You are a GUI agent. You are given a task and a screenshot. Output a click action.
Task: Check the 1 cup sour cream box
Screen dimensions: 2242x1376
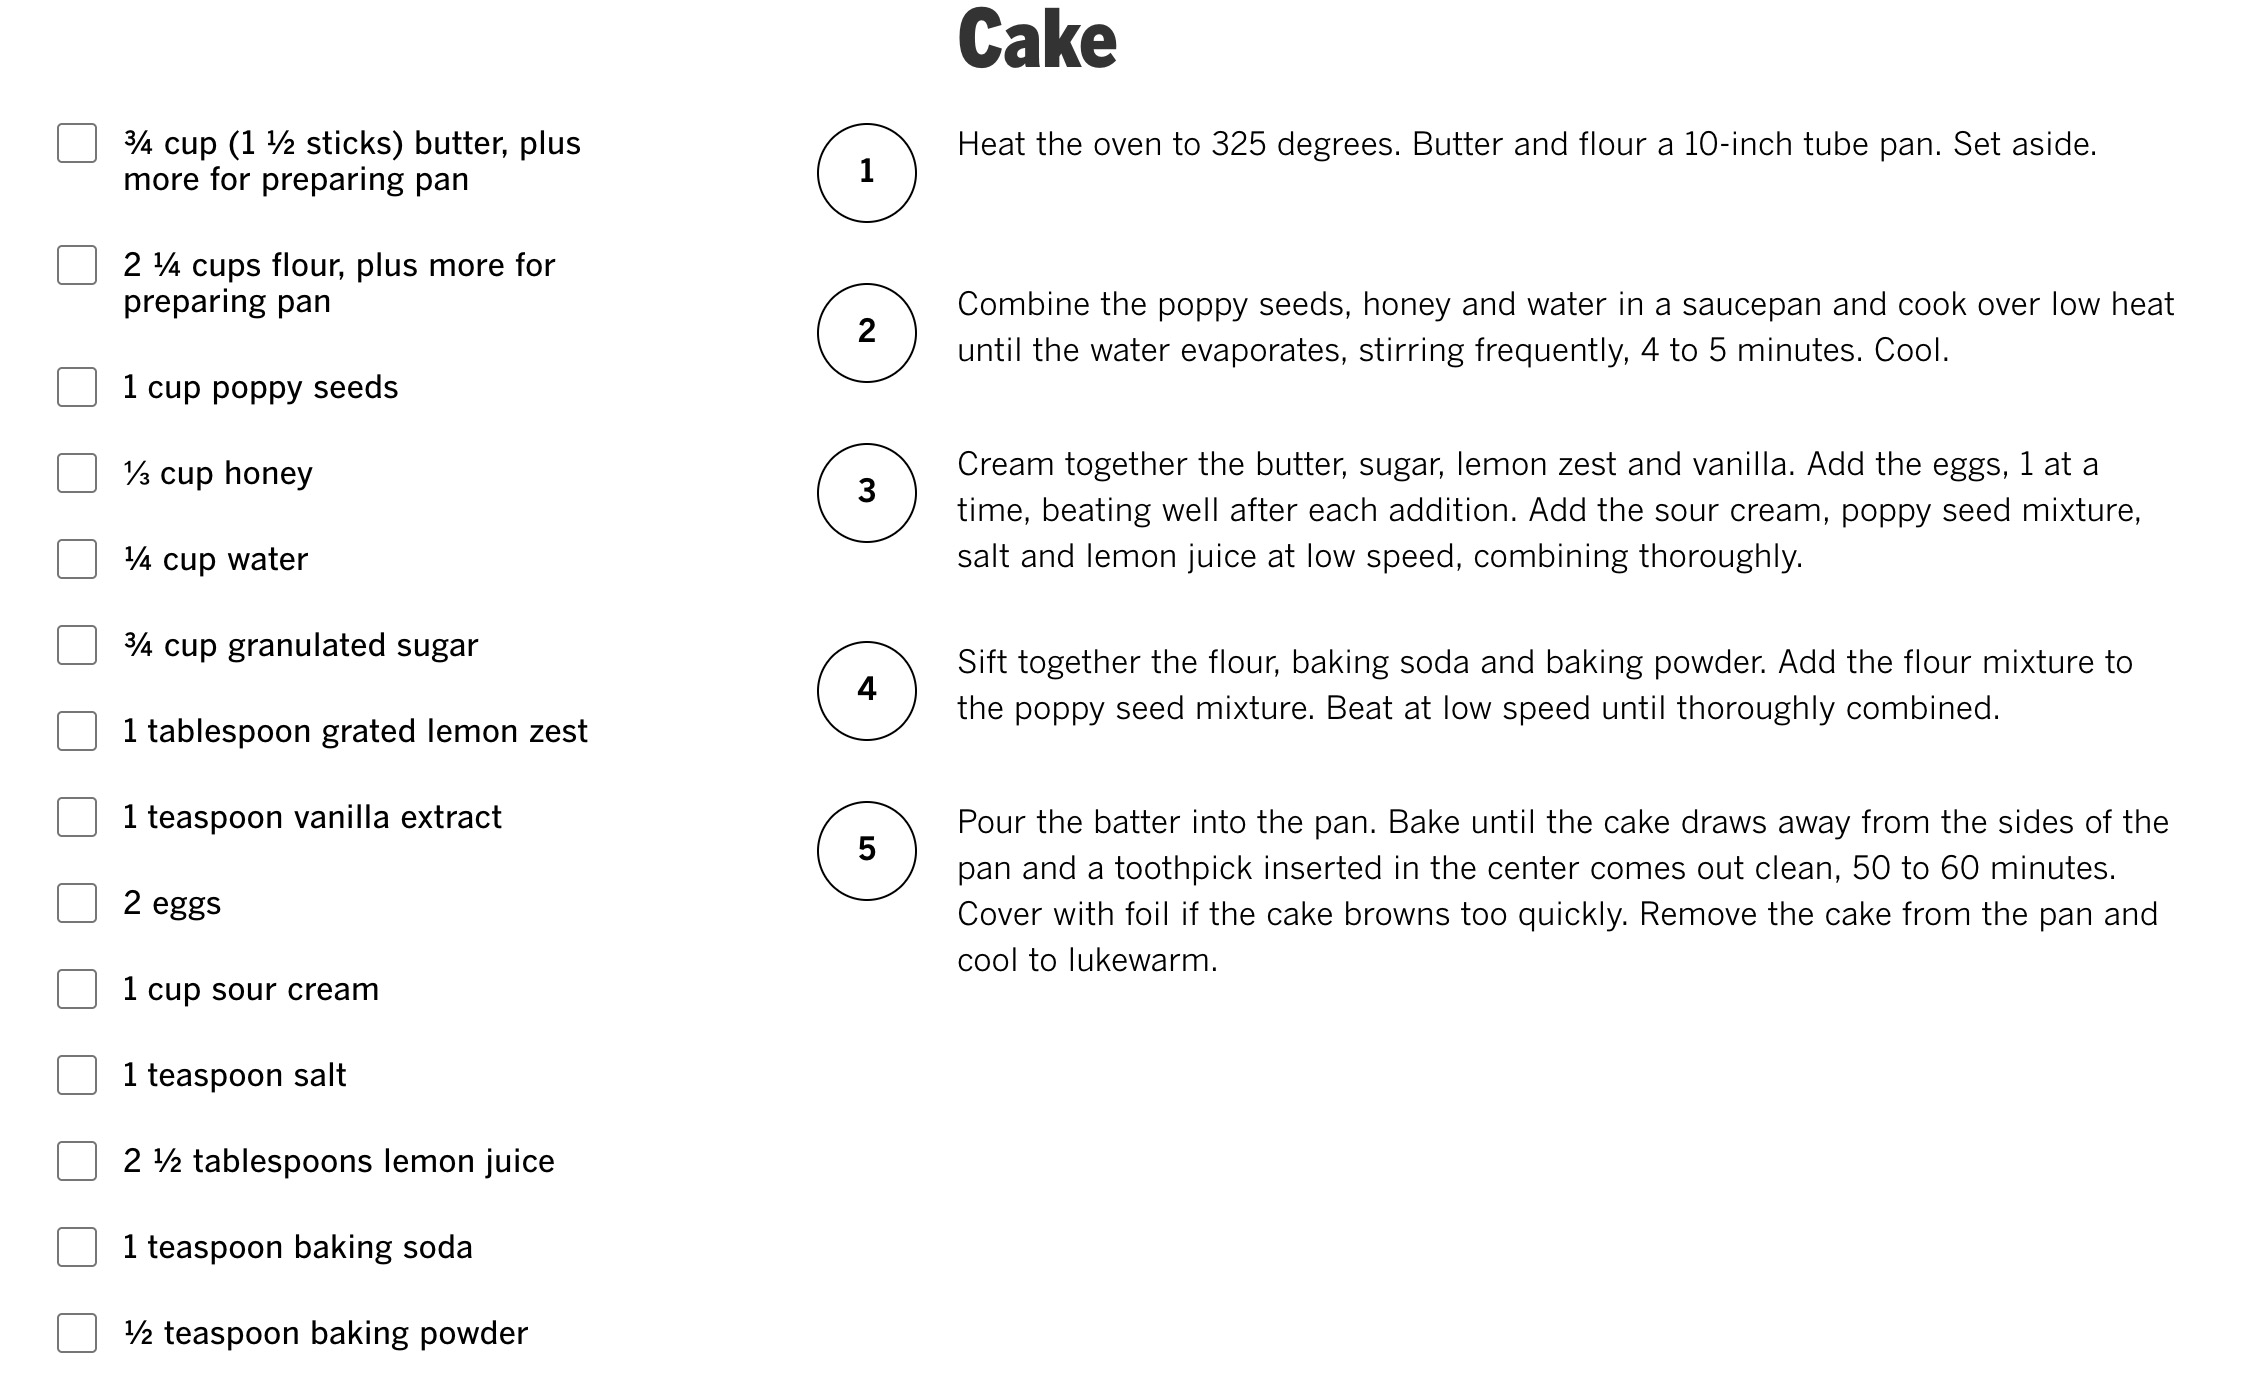coord(77,989)
